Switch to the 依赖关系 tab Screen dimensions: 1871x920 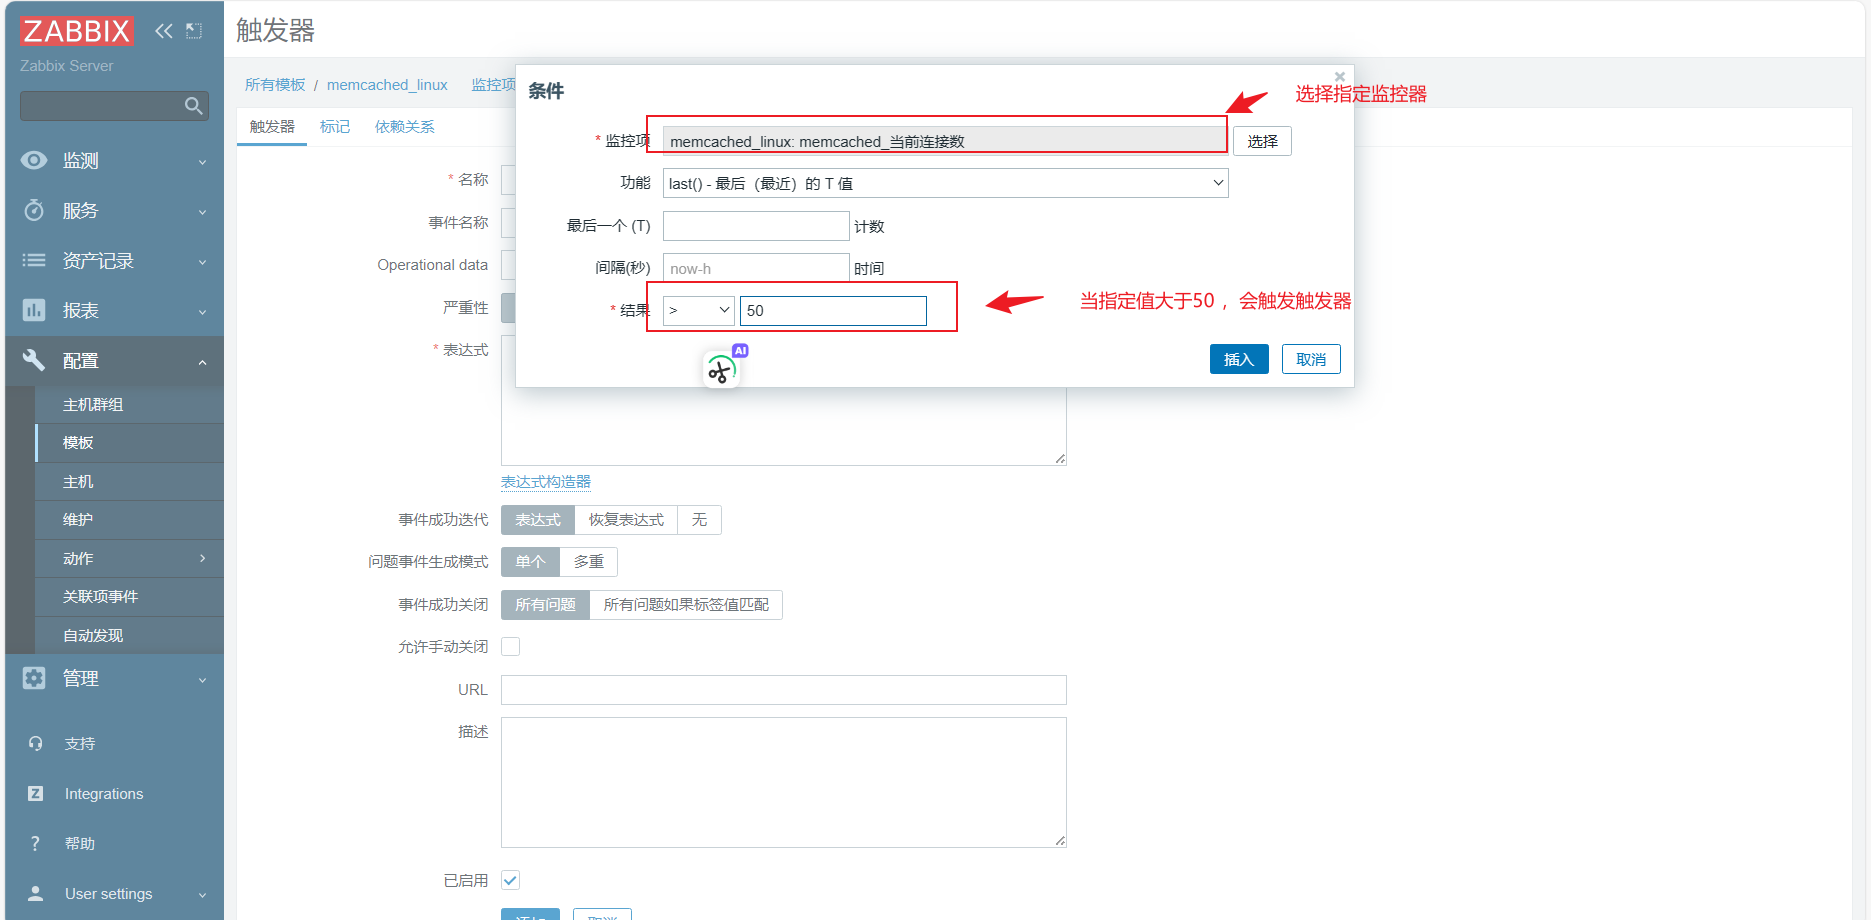pyautogui.click(x=405, y=127)
